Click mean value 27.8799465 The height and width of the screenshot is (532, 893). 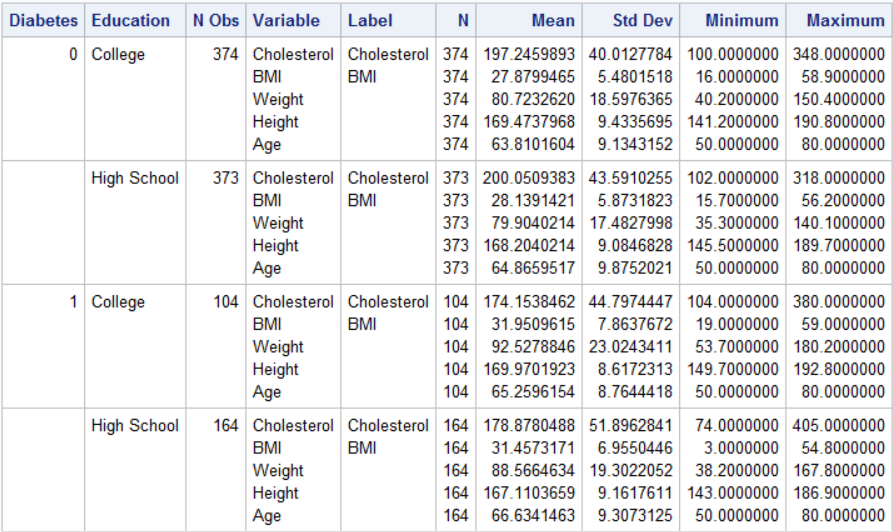533,77
